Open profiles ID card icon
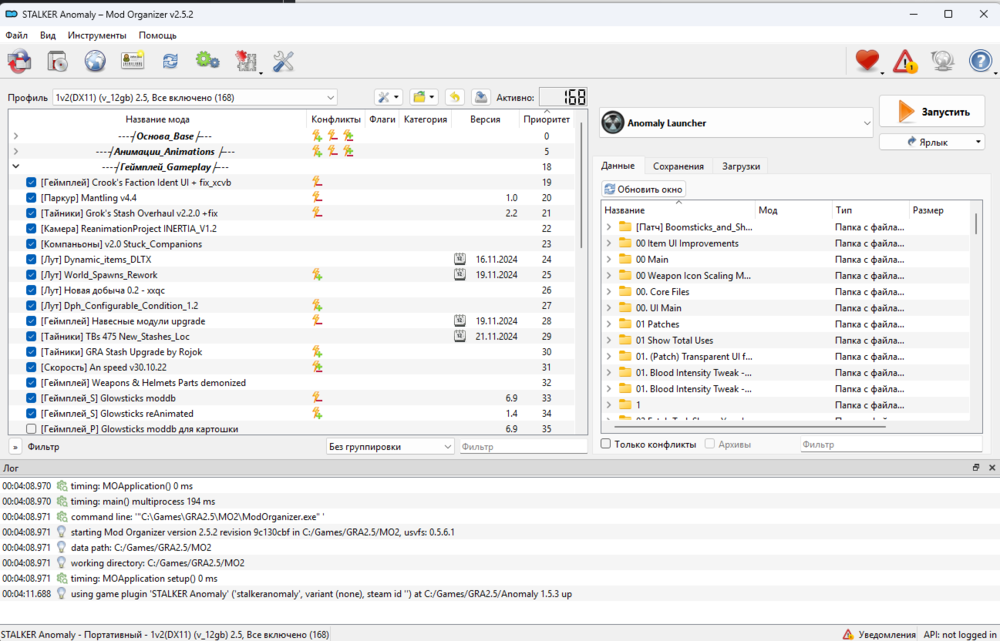Image resolution: width=1000 pixels, height=641 pixels. (x=133, y=61)
